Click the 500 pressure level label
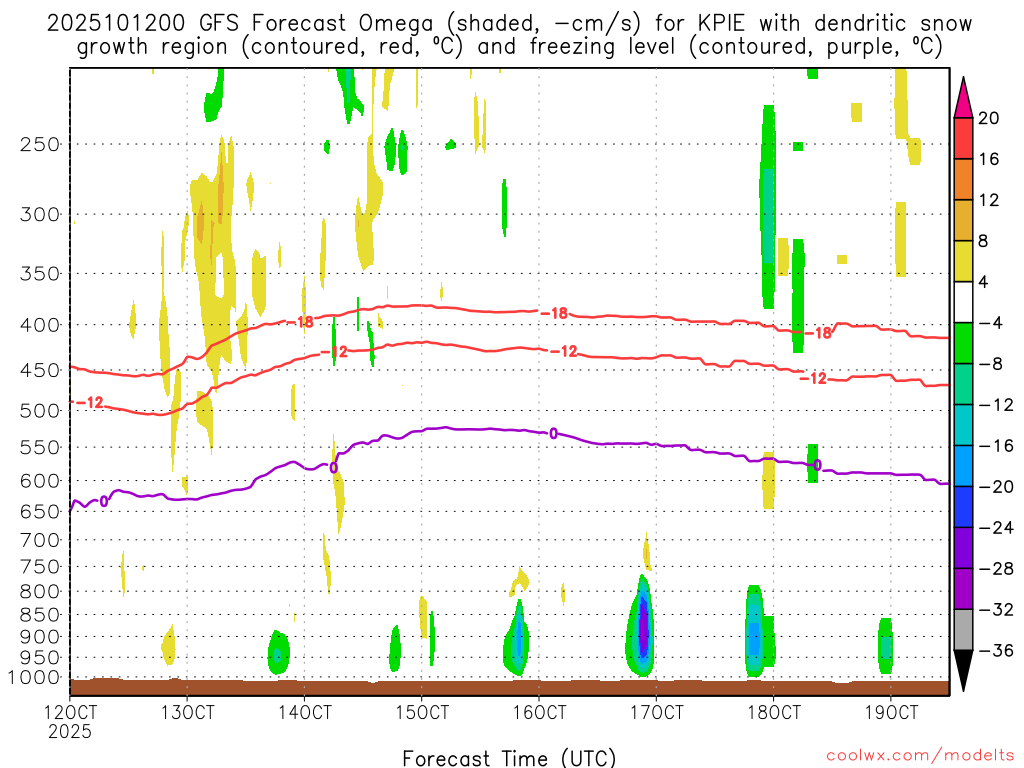 coord(40,411)
